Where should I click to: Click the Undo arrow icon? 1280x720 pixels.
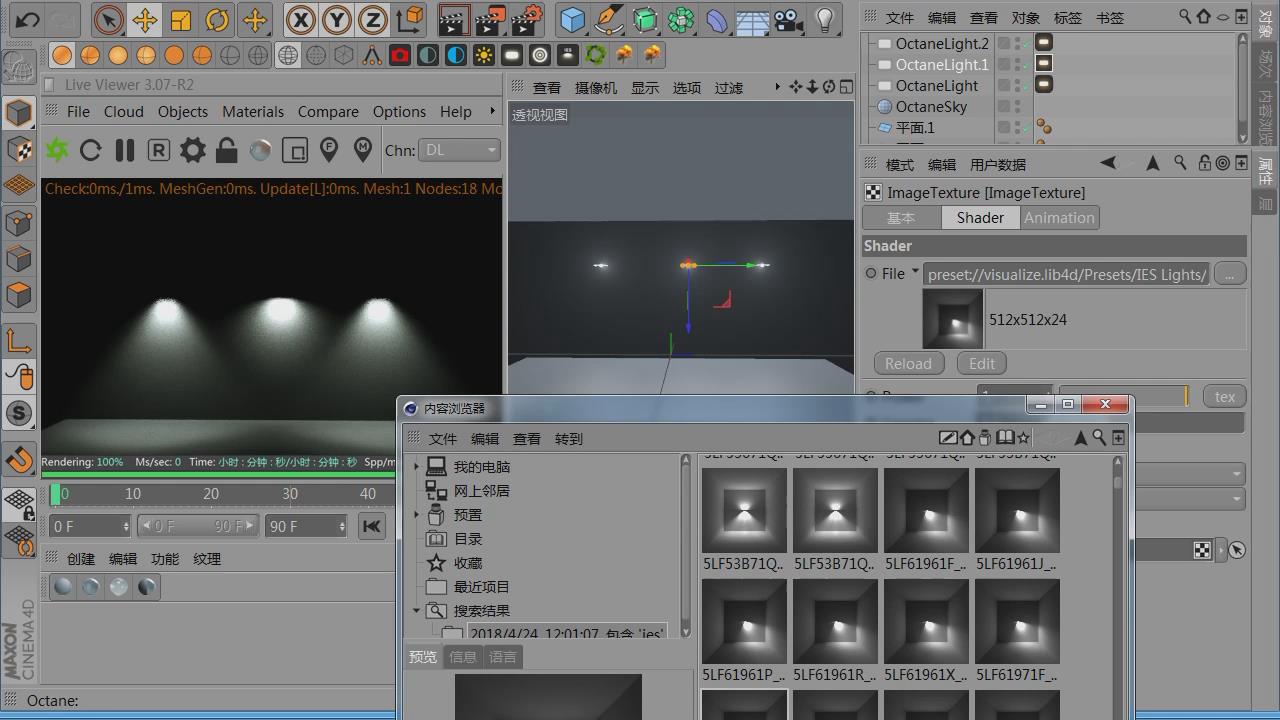click(28, 19)
